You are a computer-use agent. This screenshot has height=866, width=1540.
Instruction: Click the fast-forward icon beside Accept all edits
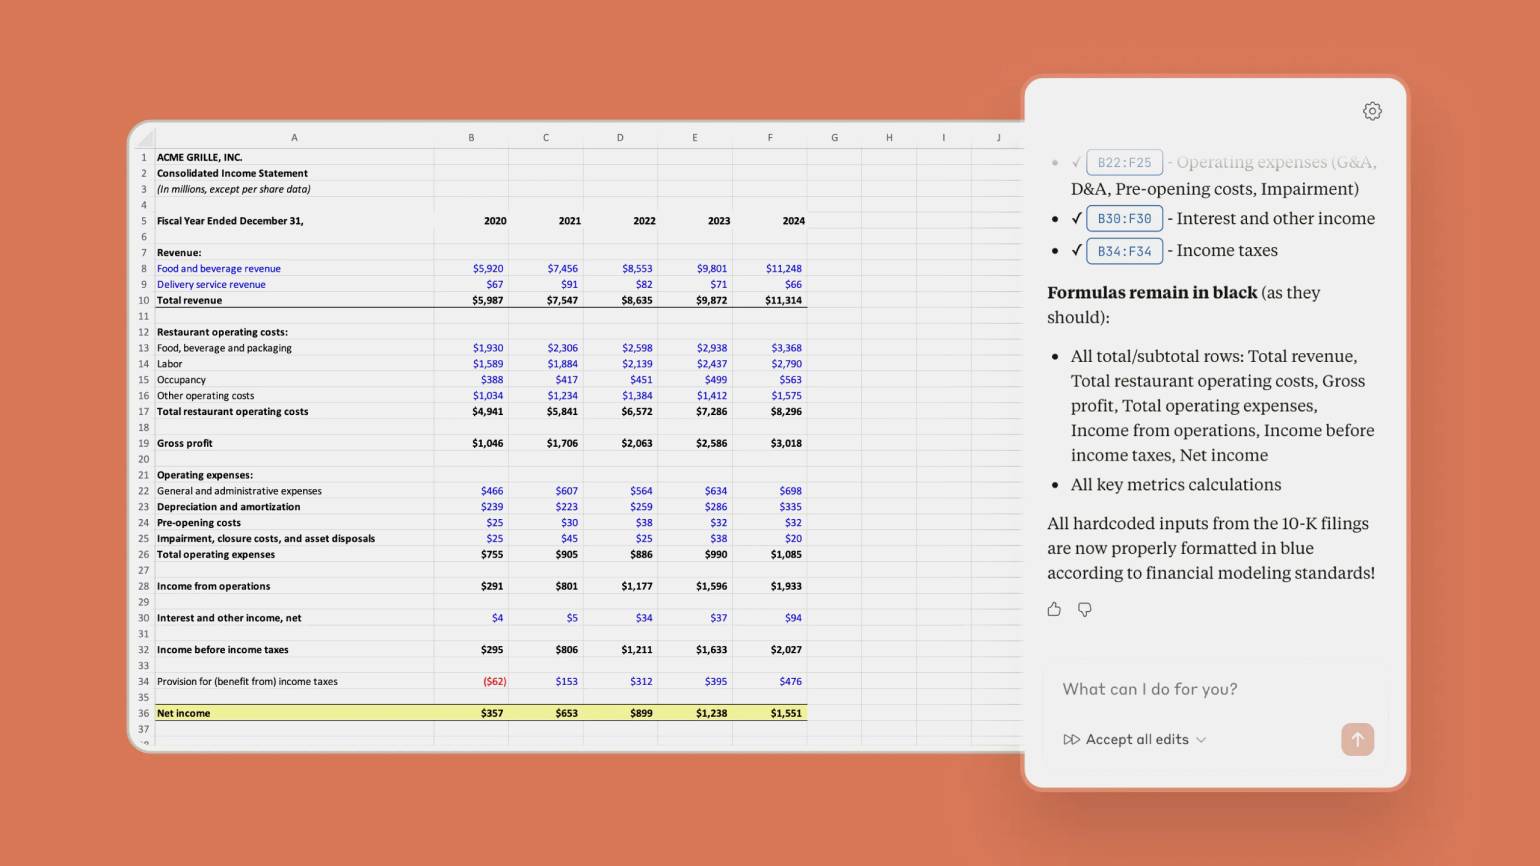click(1071, 740)
